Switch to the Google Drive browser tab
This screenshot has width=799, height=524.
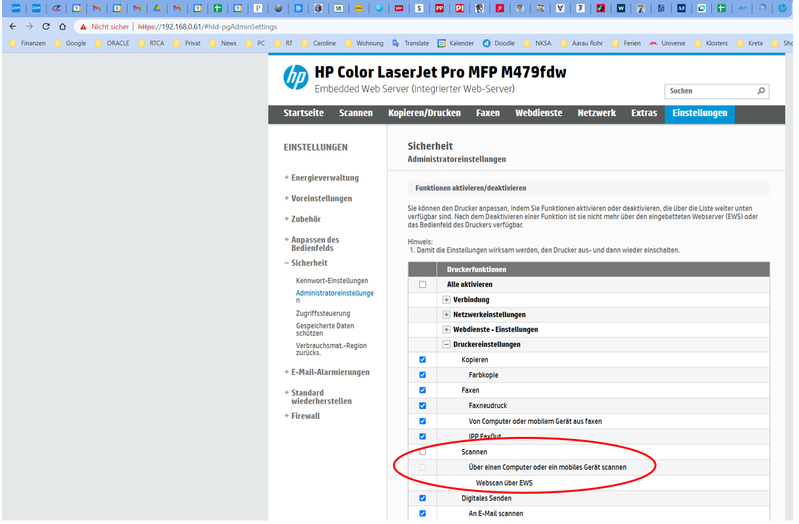157,8
